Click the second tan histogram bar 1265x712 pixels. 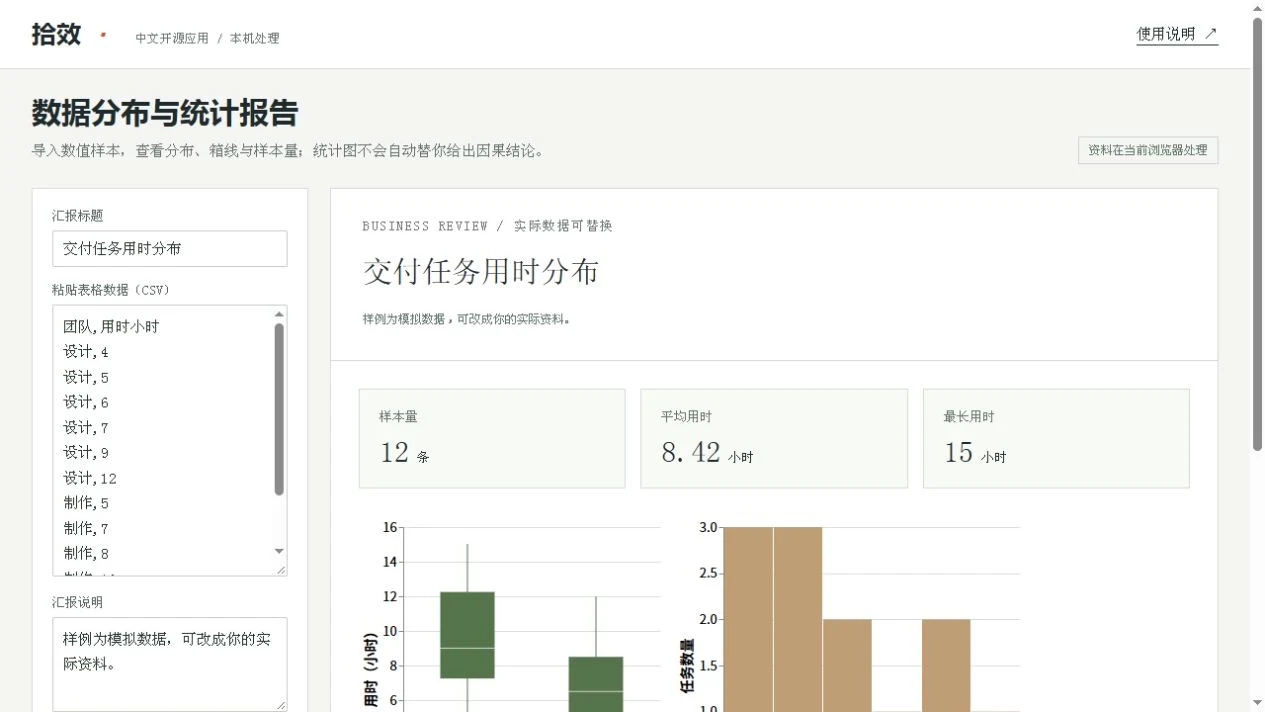tap(798, 619)
